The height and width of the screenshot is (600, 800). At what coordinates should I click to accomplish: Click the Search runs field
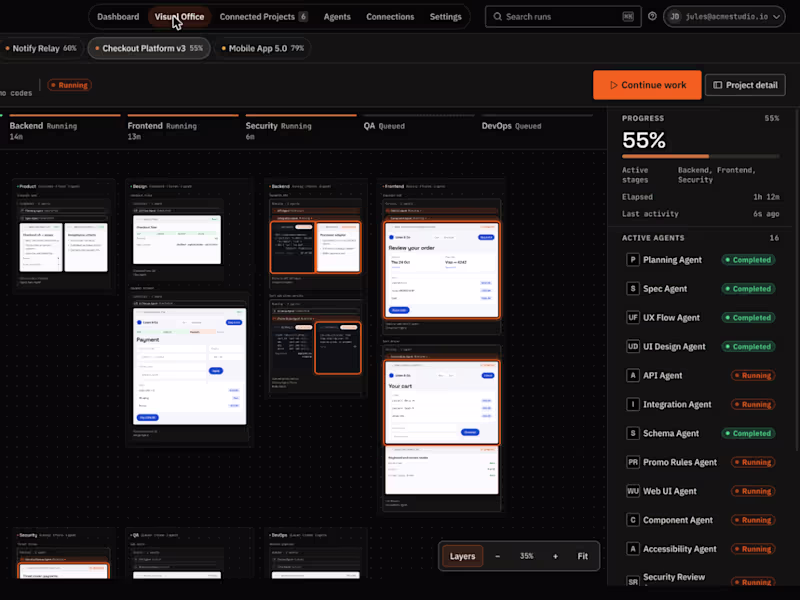pyautogui.click(x=563, y=17)
